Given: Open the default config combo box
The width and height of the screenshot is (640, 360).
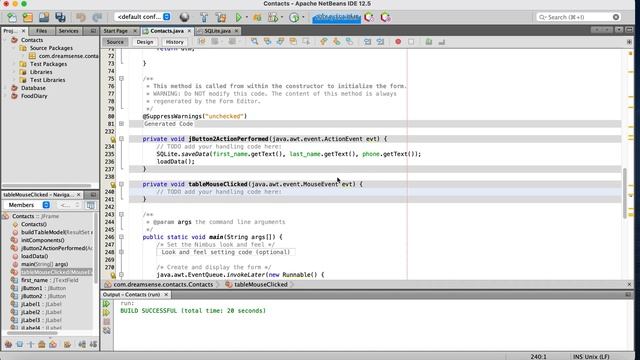Looking at the screenshot, I should [x=143, y=17].
